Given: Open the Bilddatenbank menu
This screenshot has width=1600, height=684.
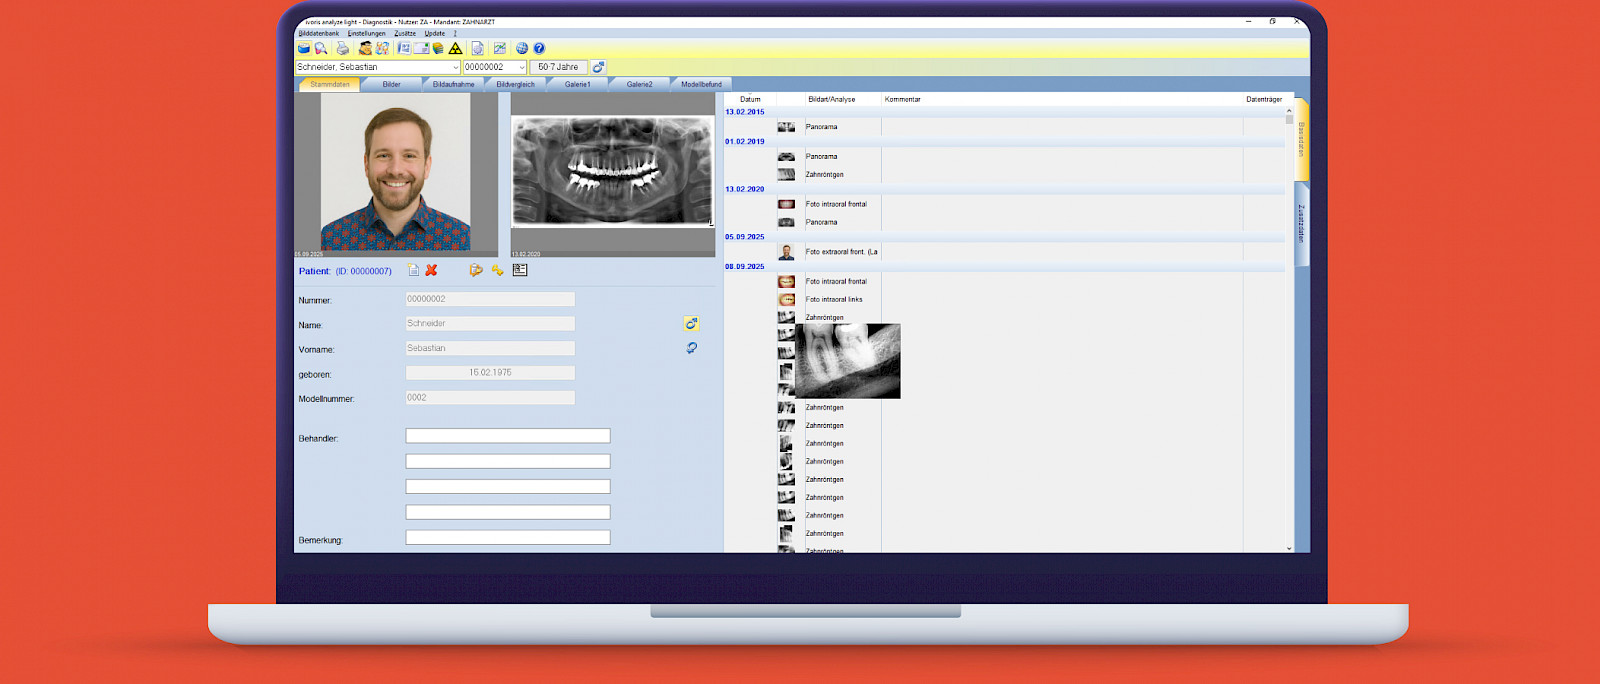Looking at the screenshot, I should coord(318,33).
